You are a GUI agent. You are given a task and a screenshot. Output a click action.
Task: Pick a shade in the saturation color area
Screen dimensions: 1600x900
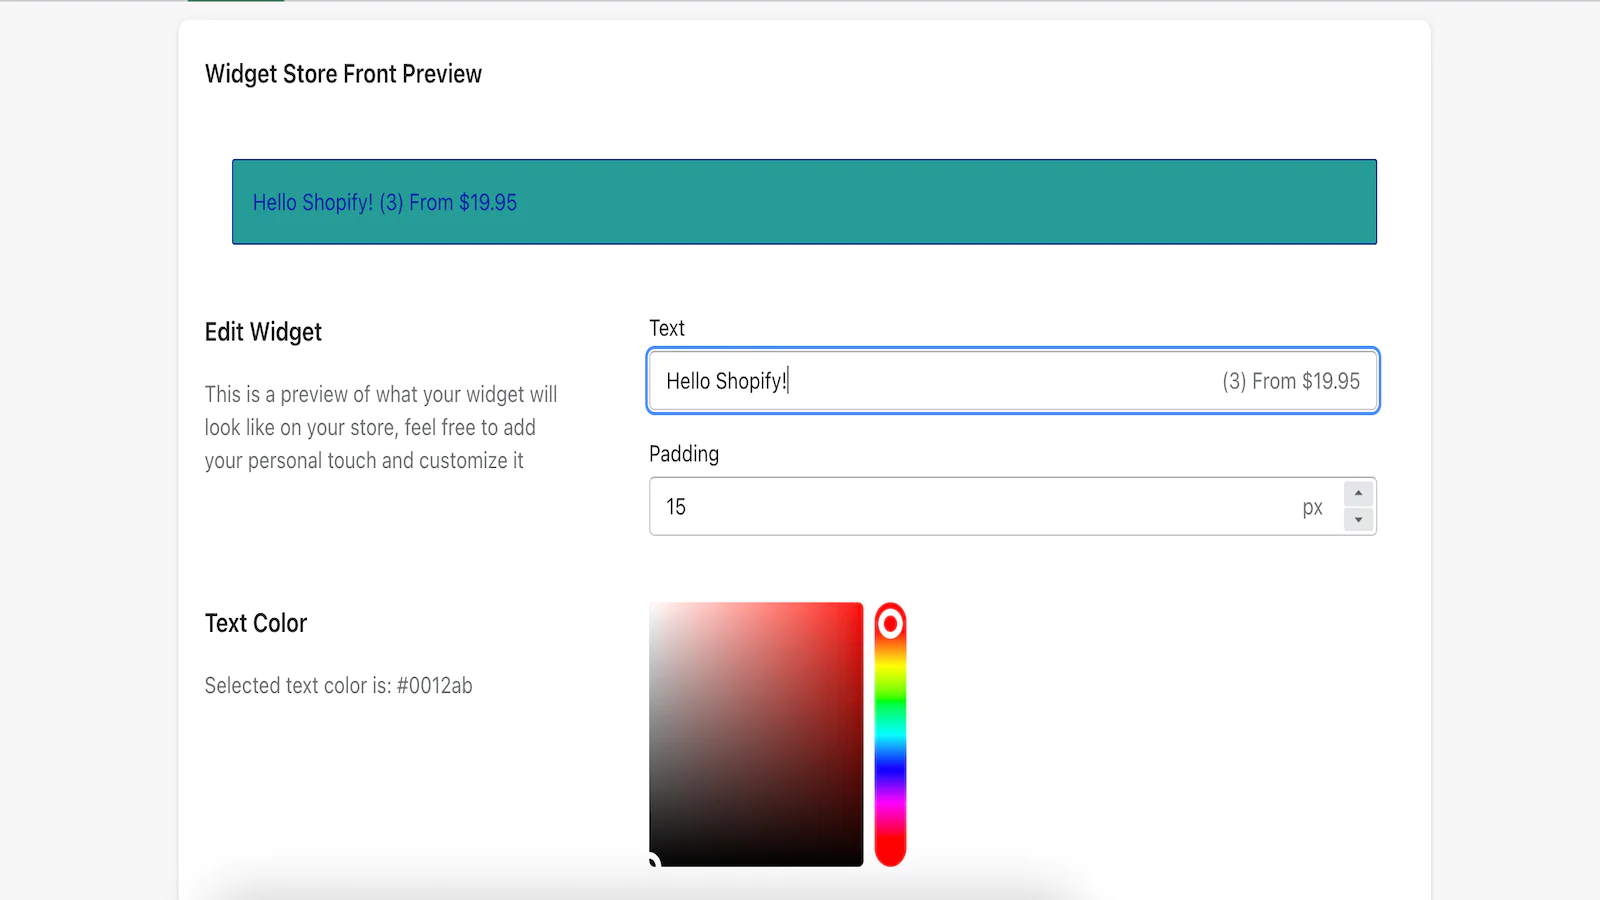pos(756,734)
